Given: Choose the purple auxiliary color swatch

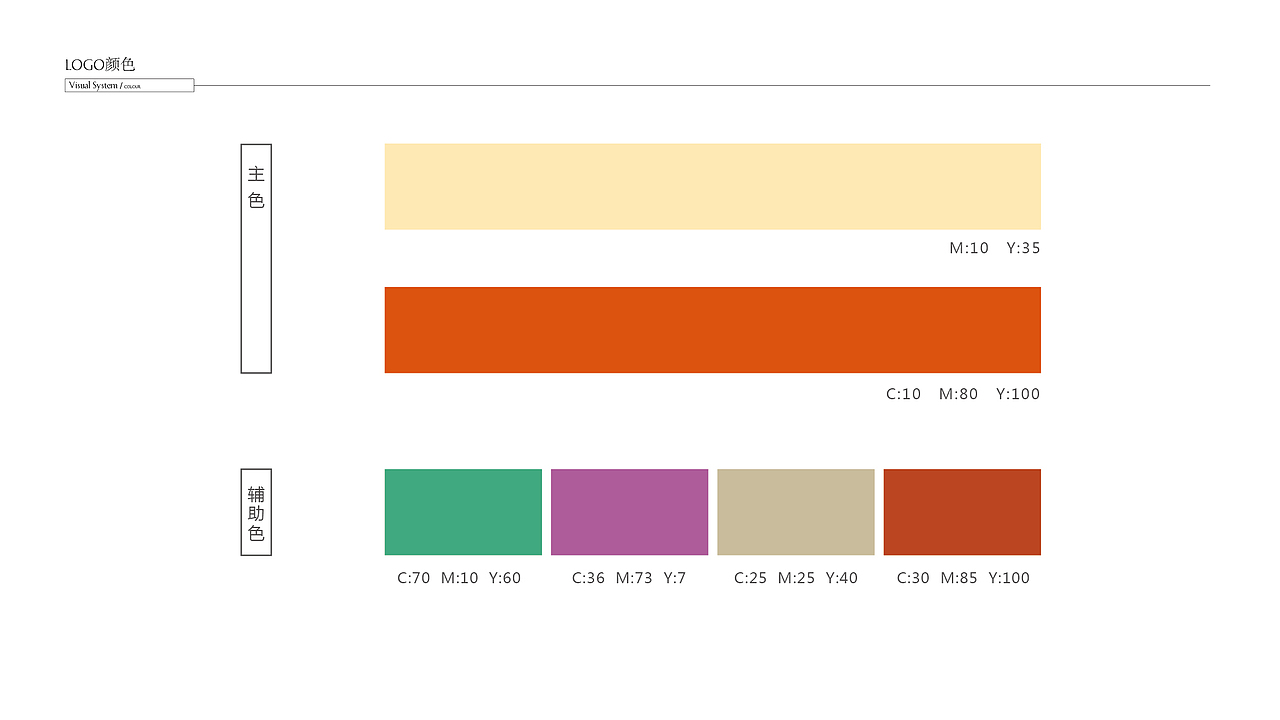Looking at the screenshot, I should click(x=629, y=512).
